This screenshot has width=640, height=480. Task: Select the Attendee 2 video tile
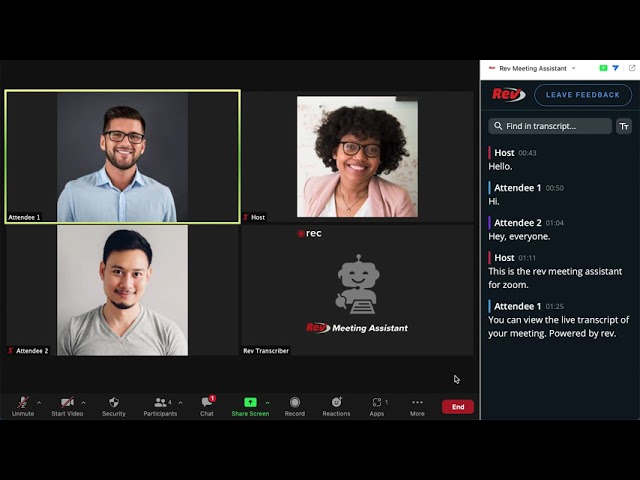point(122,290)
